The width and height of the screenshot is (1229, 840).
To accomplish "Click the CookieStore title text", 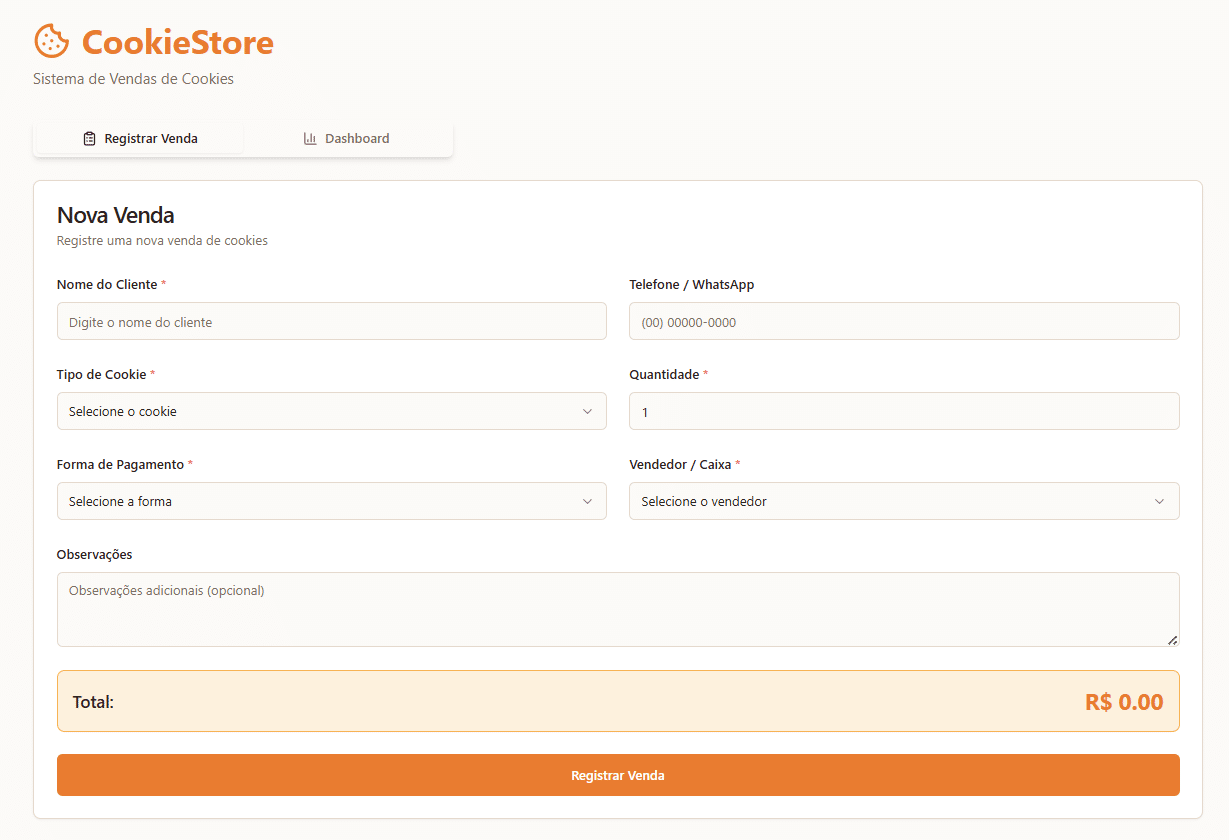I will (177, 42).
